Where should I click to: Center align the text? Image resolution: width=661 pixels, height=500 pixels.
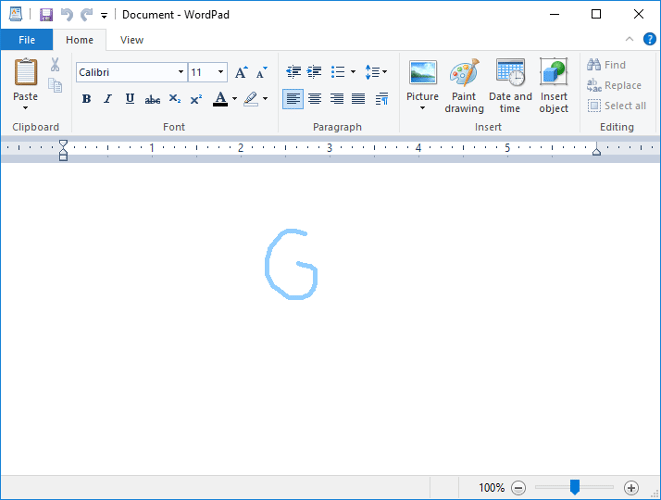pyautogui.click(x=314, y=99)
